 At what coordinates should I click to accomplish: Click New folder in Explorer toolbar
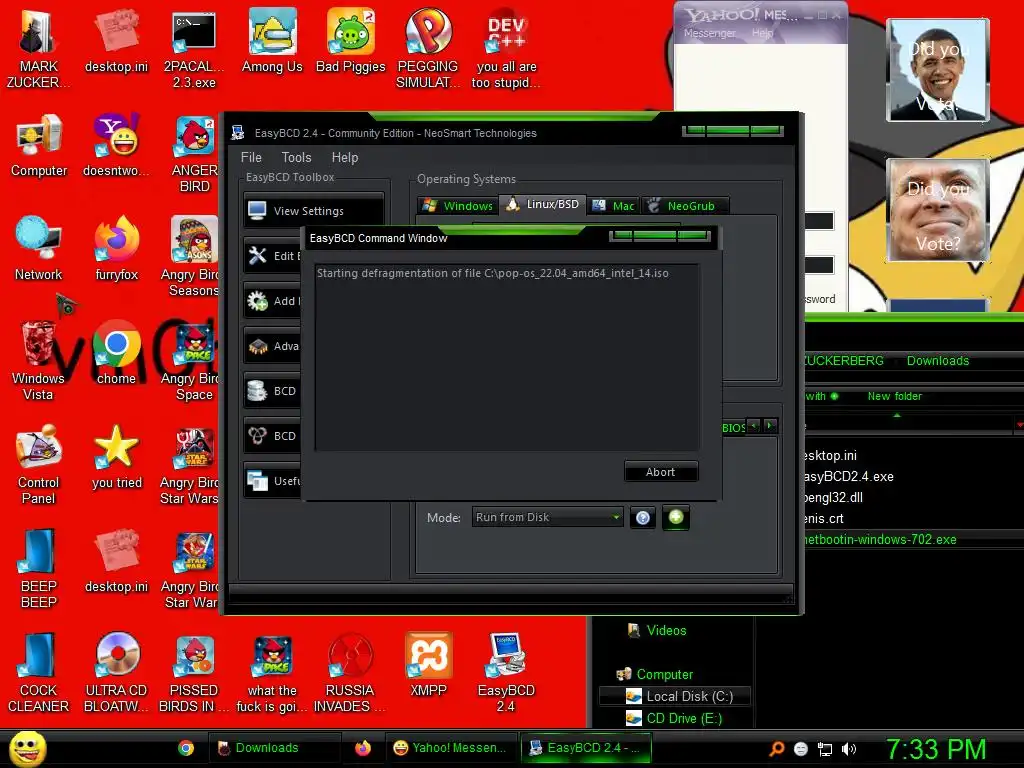point(894,396)
